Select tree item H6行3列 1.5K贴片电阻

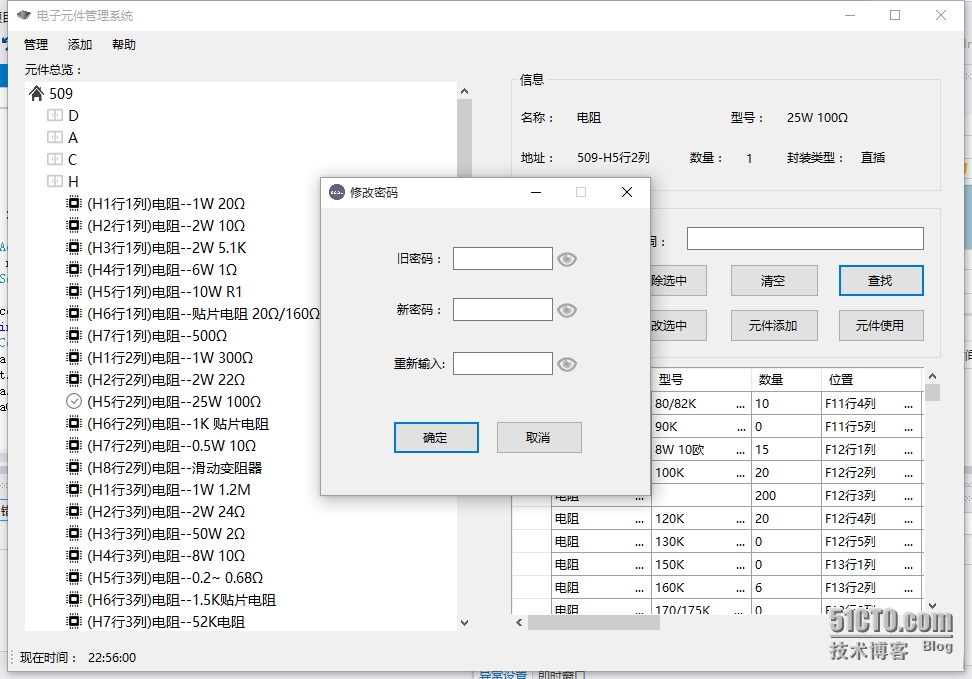[x=181, y=600]
